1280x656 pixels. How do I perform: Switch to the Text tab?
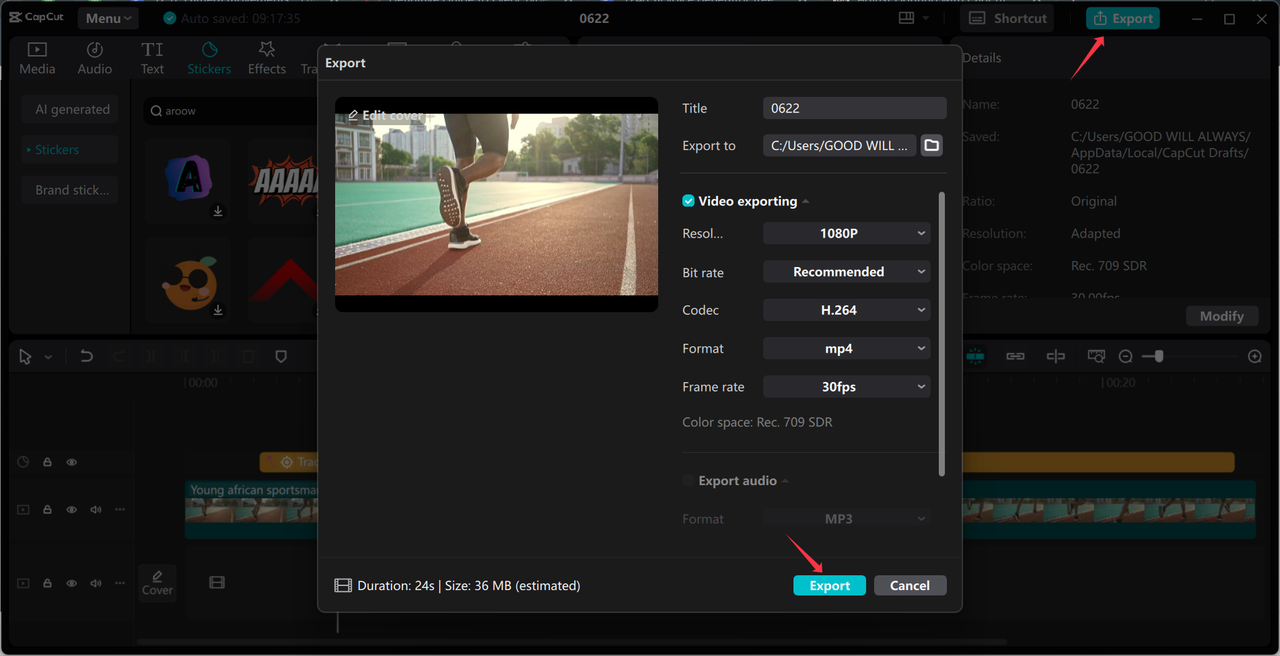click(152, 58)
